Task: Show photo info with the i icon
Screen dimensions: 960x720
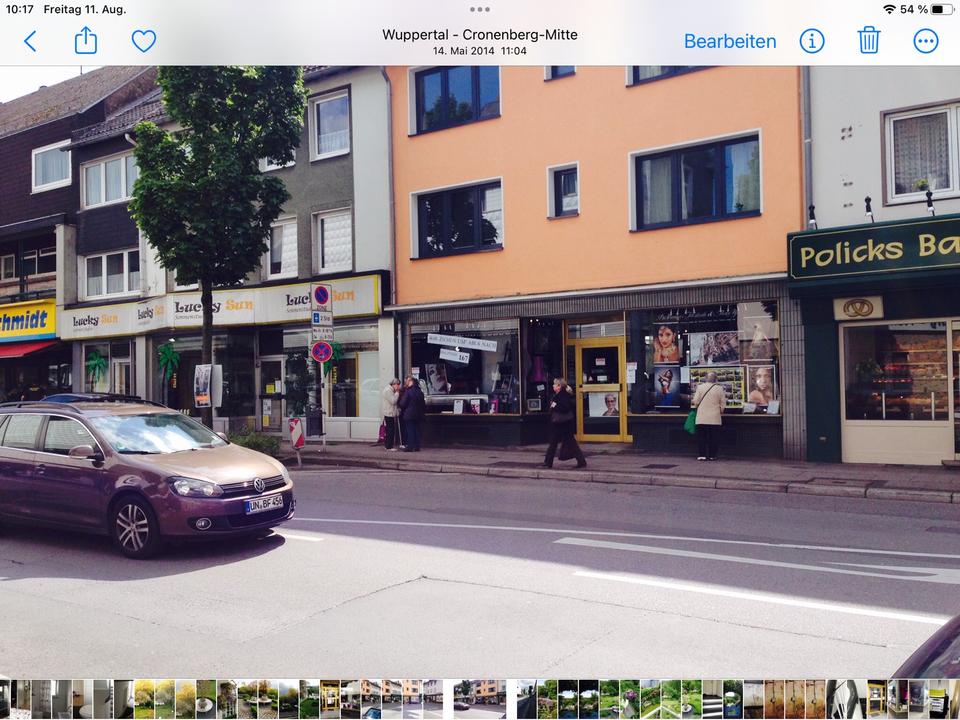Action: [812, 41]
